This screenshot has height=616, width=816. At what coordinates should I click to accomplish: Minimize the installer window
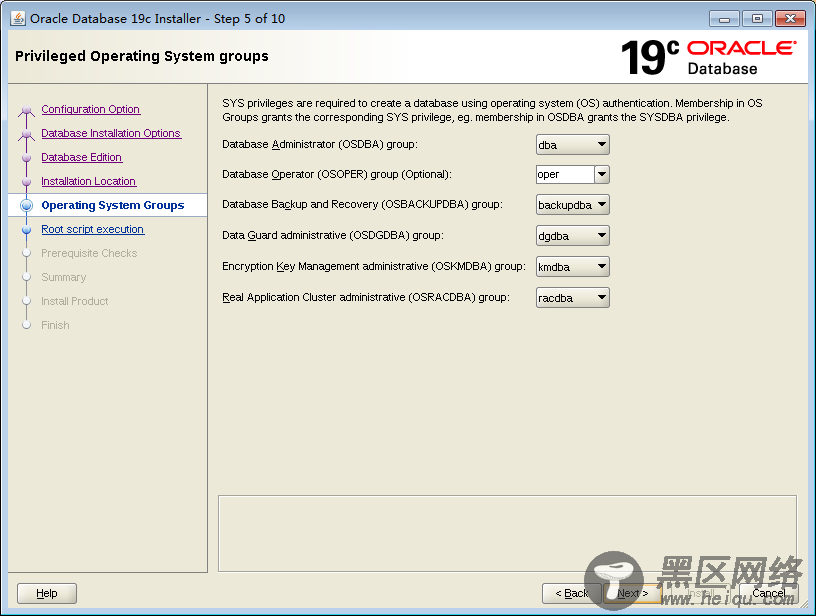tap(724, 19)
